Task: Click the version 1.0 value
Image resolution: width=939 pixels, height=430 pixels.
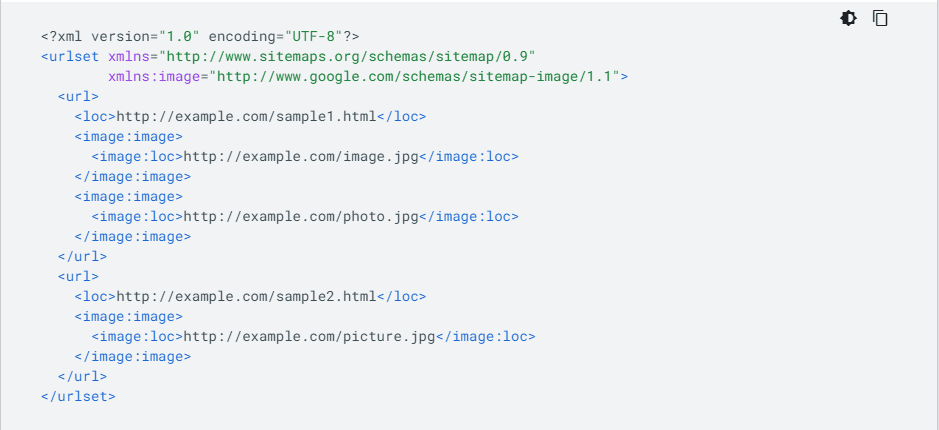Action: pyautogui.click(x=178, y=36)
